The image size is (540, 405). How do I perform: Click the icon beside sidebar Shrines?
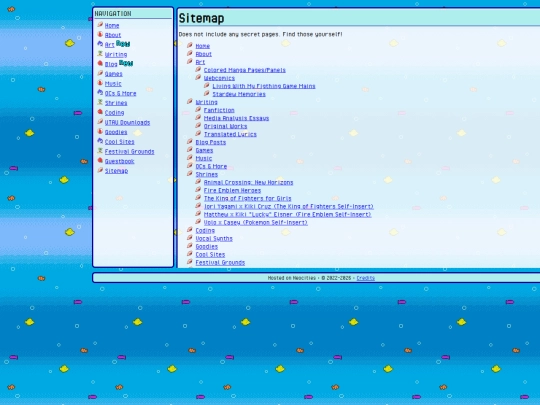pyautogui.click(x=100, y=102)
